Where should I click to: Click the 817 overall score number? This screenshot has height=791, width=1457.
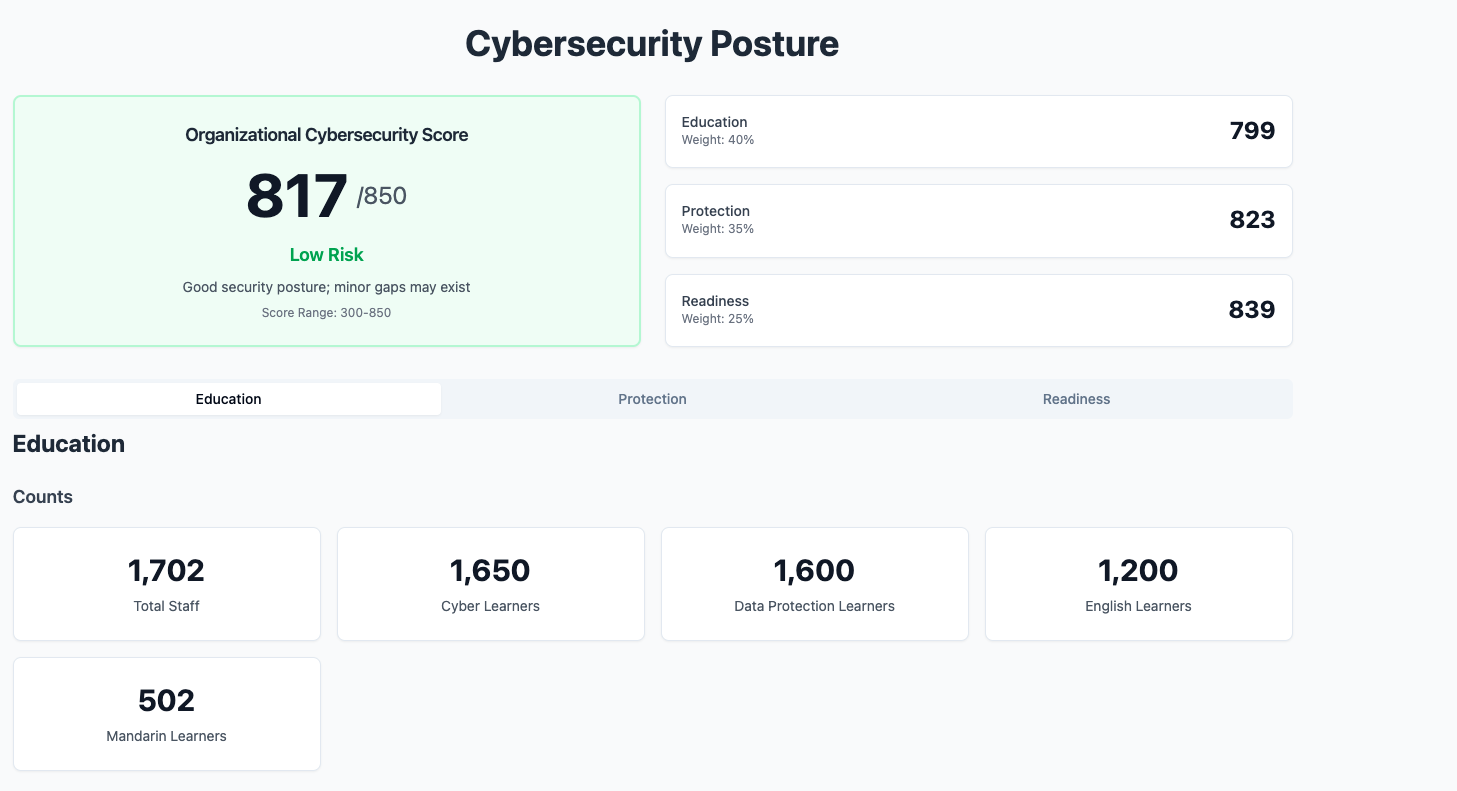[297, 196]
